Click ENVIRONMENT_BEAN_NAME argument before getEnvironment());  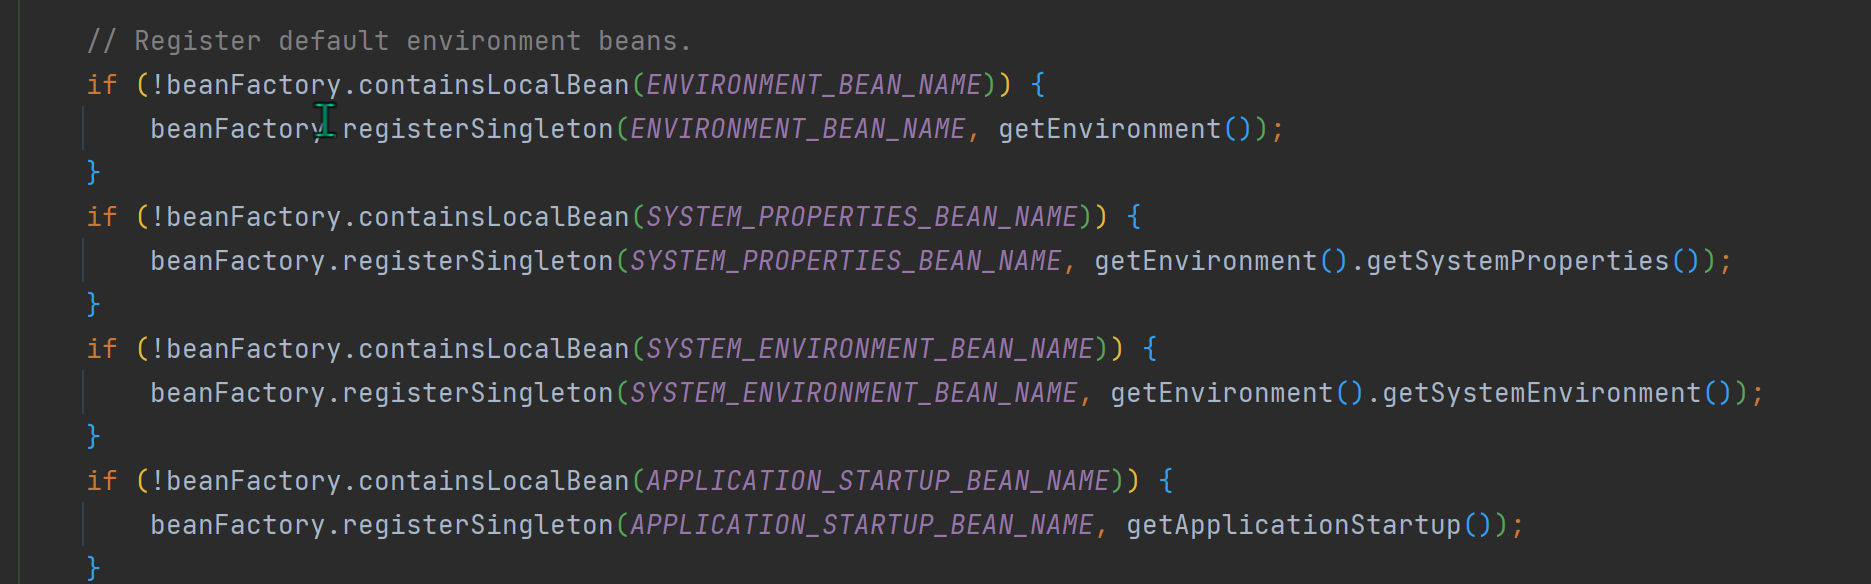798,129
